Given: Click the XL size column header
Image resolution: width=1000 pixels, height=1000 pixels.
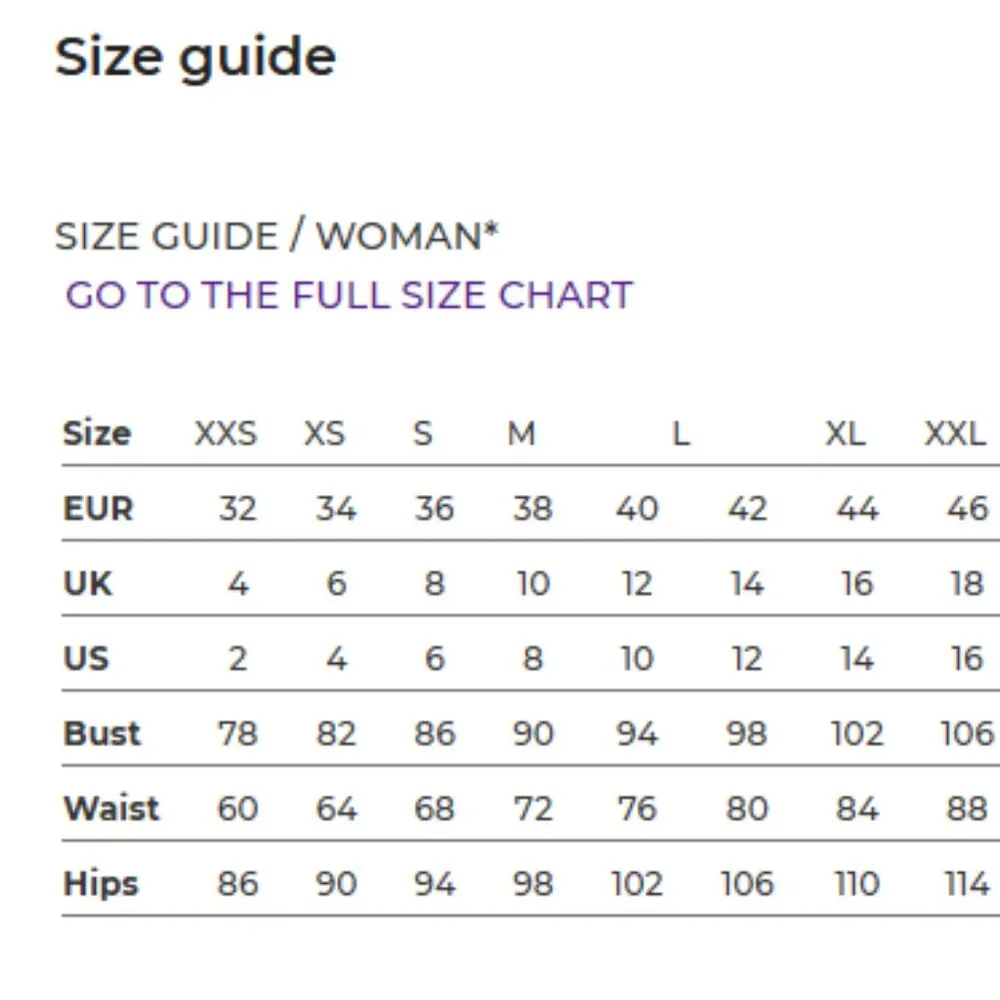Looking at the screenshot, I should 845,434.
